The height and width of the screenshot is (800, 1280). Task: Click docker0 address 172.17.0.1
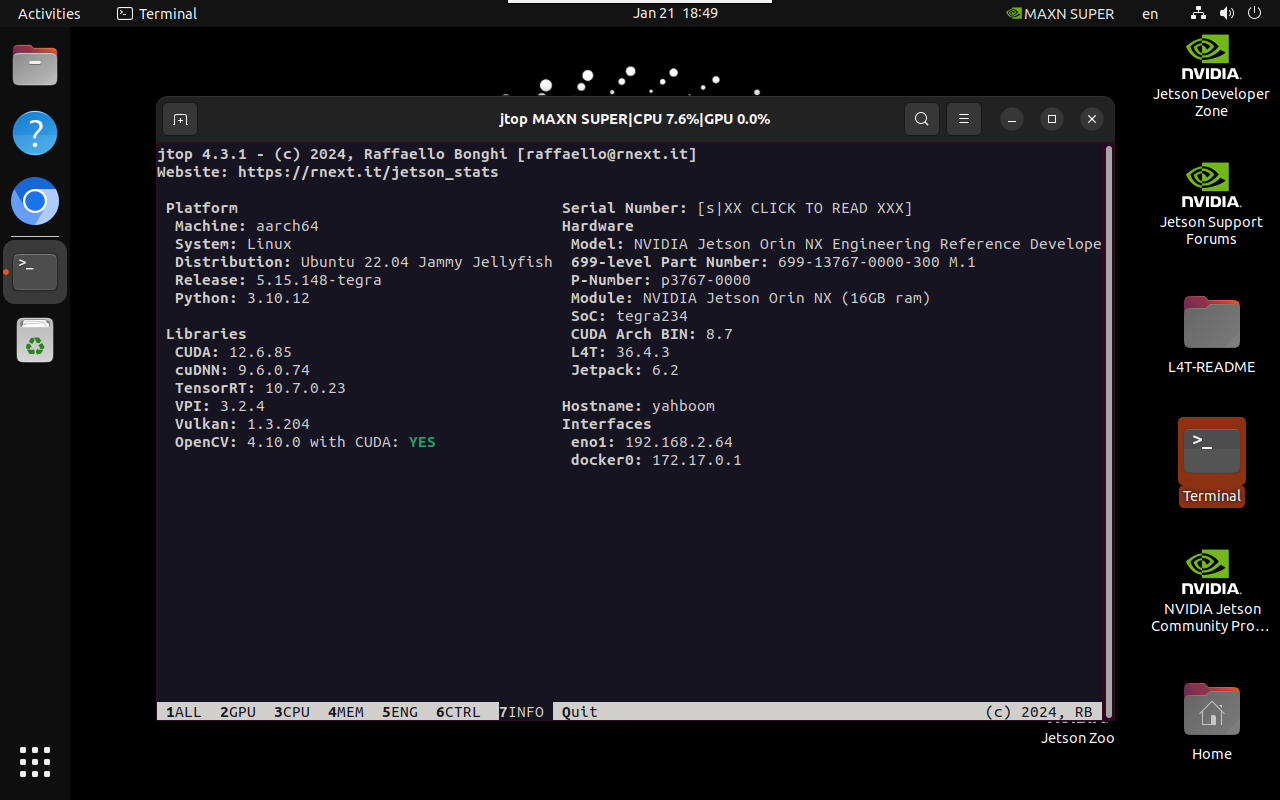(x=697, y=460)
